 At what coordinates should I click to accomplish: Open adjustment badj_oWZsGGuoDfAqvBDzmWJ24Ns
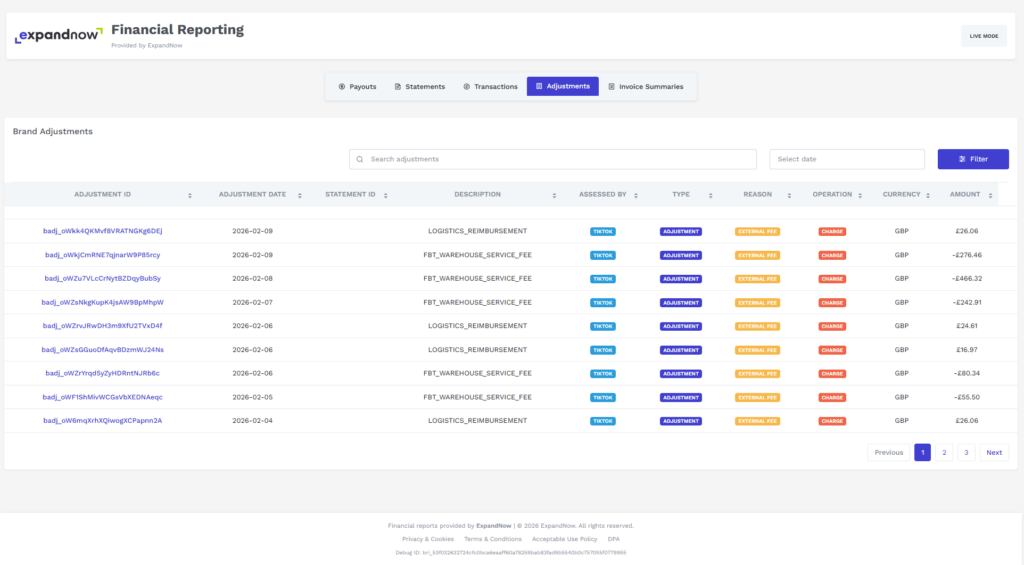click(x=103, y=350)
